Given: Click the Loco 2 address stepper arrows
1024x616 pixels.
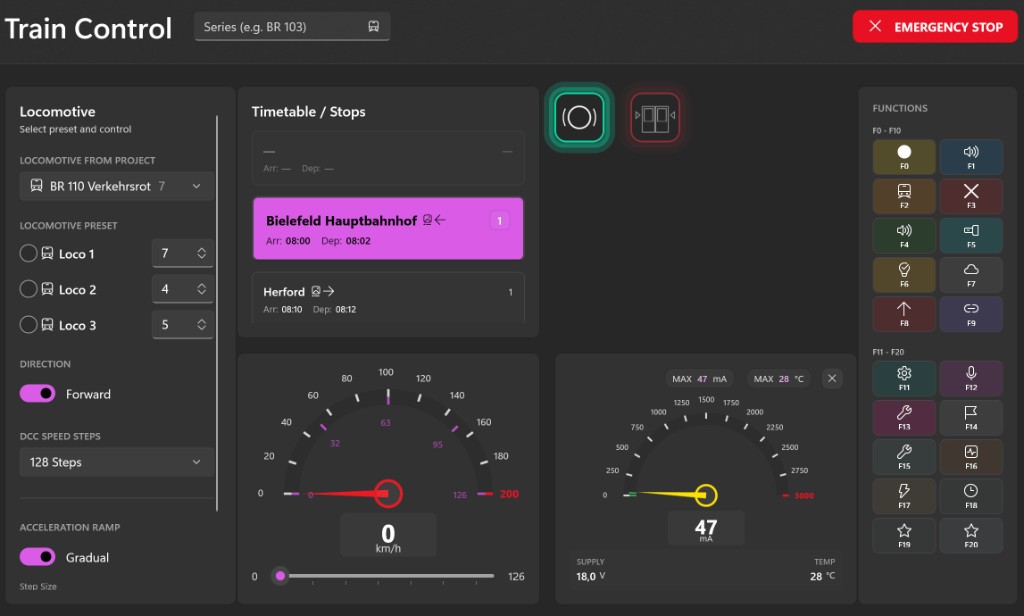Looking at the screenshot, I should point(202,289).
